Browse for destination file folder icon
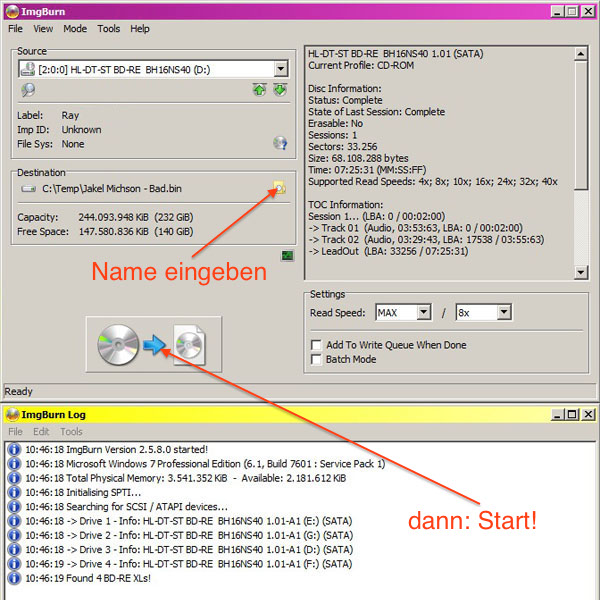Image resolution: width=600 pixels, height=600 pixels. (280, 188)
